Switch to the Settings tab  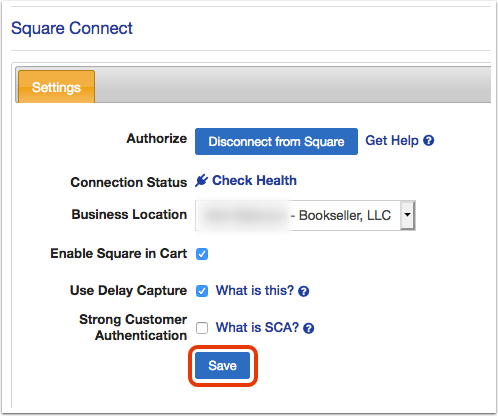point(56,87)
